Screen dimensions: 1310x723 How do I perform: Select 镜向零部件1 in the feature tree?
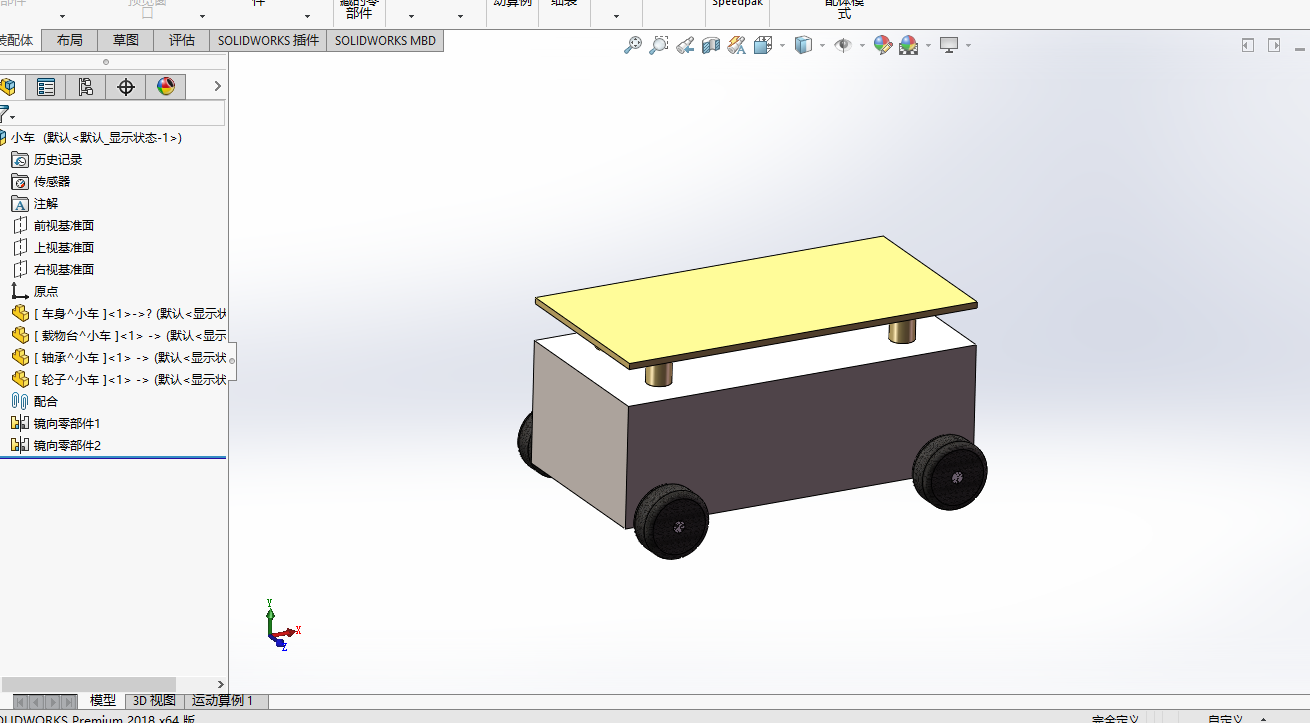tap(67, 423)
